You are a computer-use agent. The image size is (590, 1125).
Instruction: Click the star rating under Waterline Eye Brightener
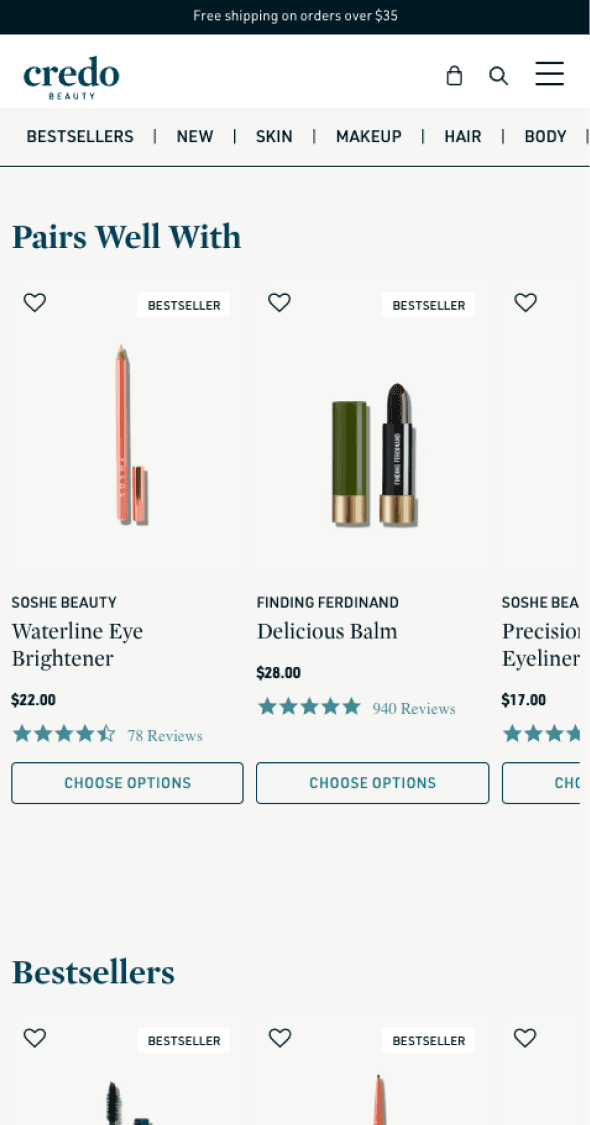[x=63, y=733]
